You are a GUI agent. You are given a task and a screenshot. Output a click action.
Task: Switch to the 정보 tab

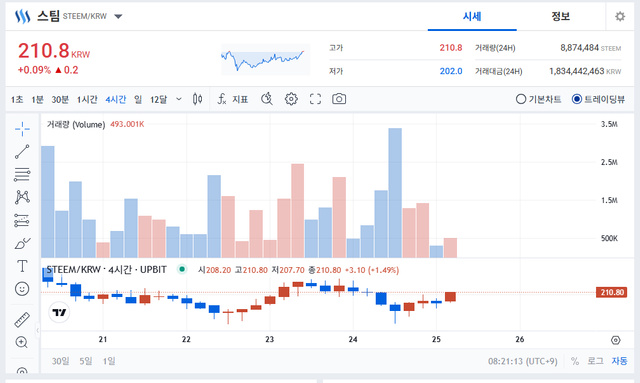(x=560, y=16)
